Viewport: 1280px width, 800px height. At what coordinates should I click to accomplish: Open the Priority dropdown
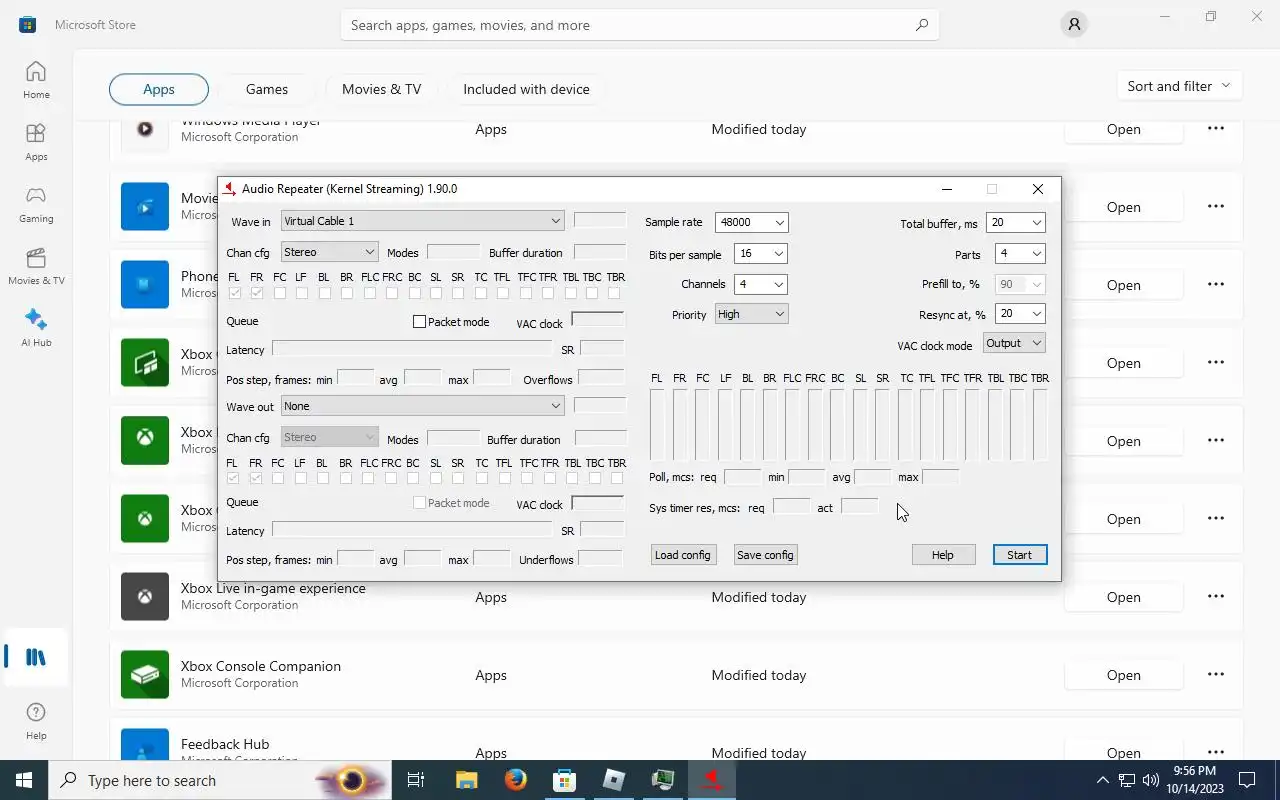coord(751,314)
